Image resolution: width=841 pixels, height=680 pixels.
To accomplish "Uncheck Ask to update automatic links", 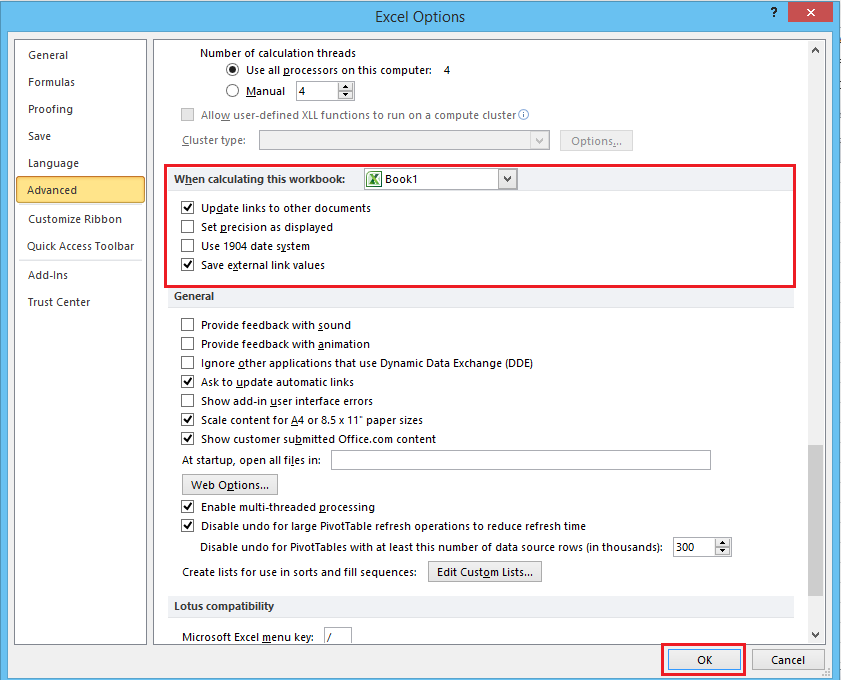I will tap(187, 381).
